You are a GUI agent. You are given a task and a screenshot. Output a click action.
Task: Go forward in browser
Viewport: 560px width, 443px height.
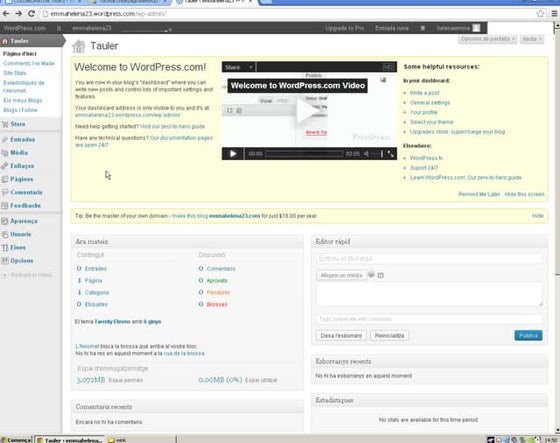coord(19,14)
